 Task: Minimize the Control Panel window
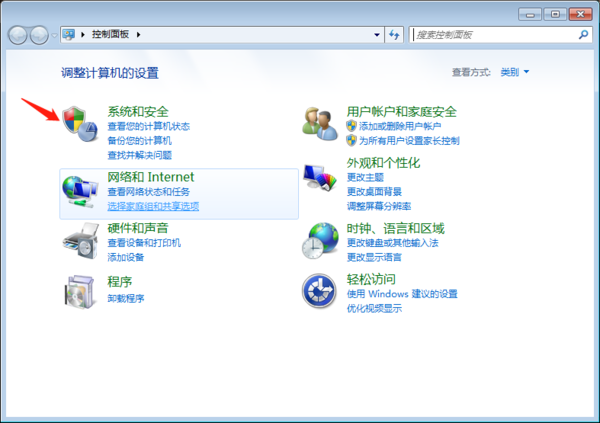click(530, 15)
